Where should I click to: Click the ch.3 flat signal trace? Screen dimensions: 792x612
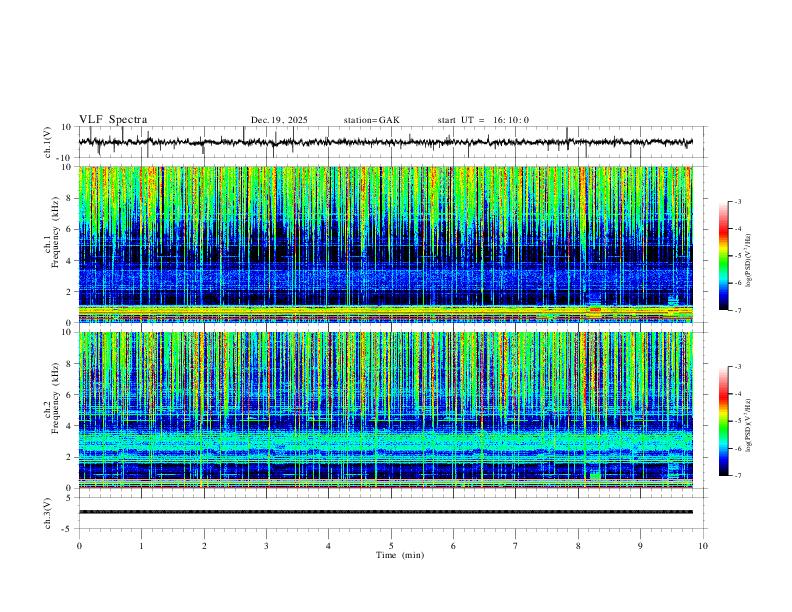click(386, 512)
